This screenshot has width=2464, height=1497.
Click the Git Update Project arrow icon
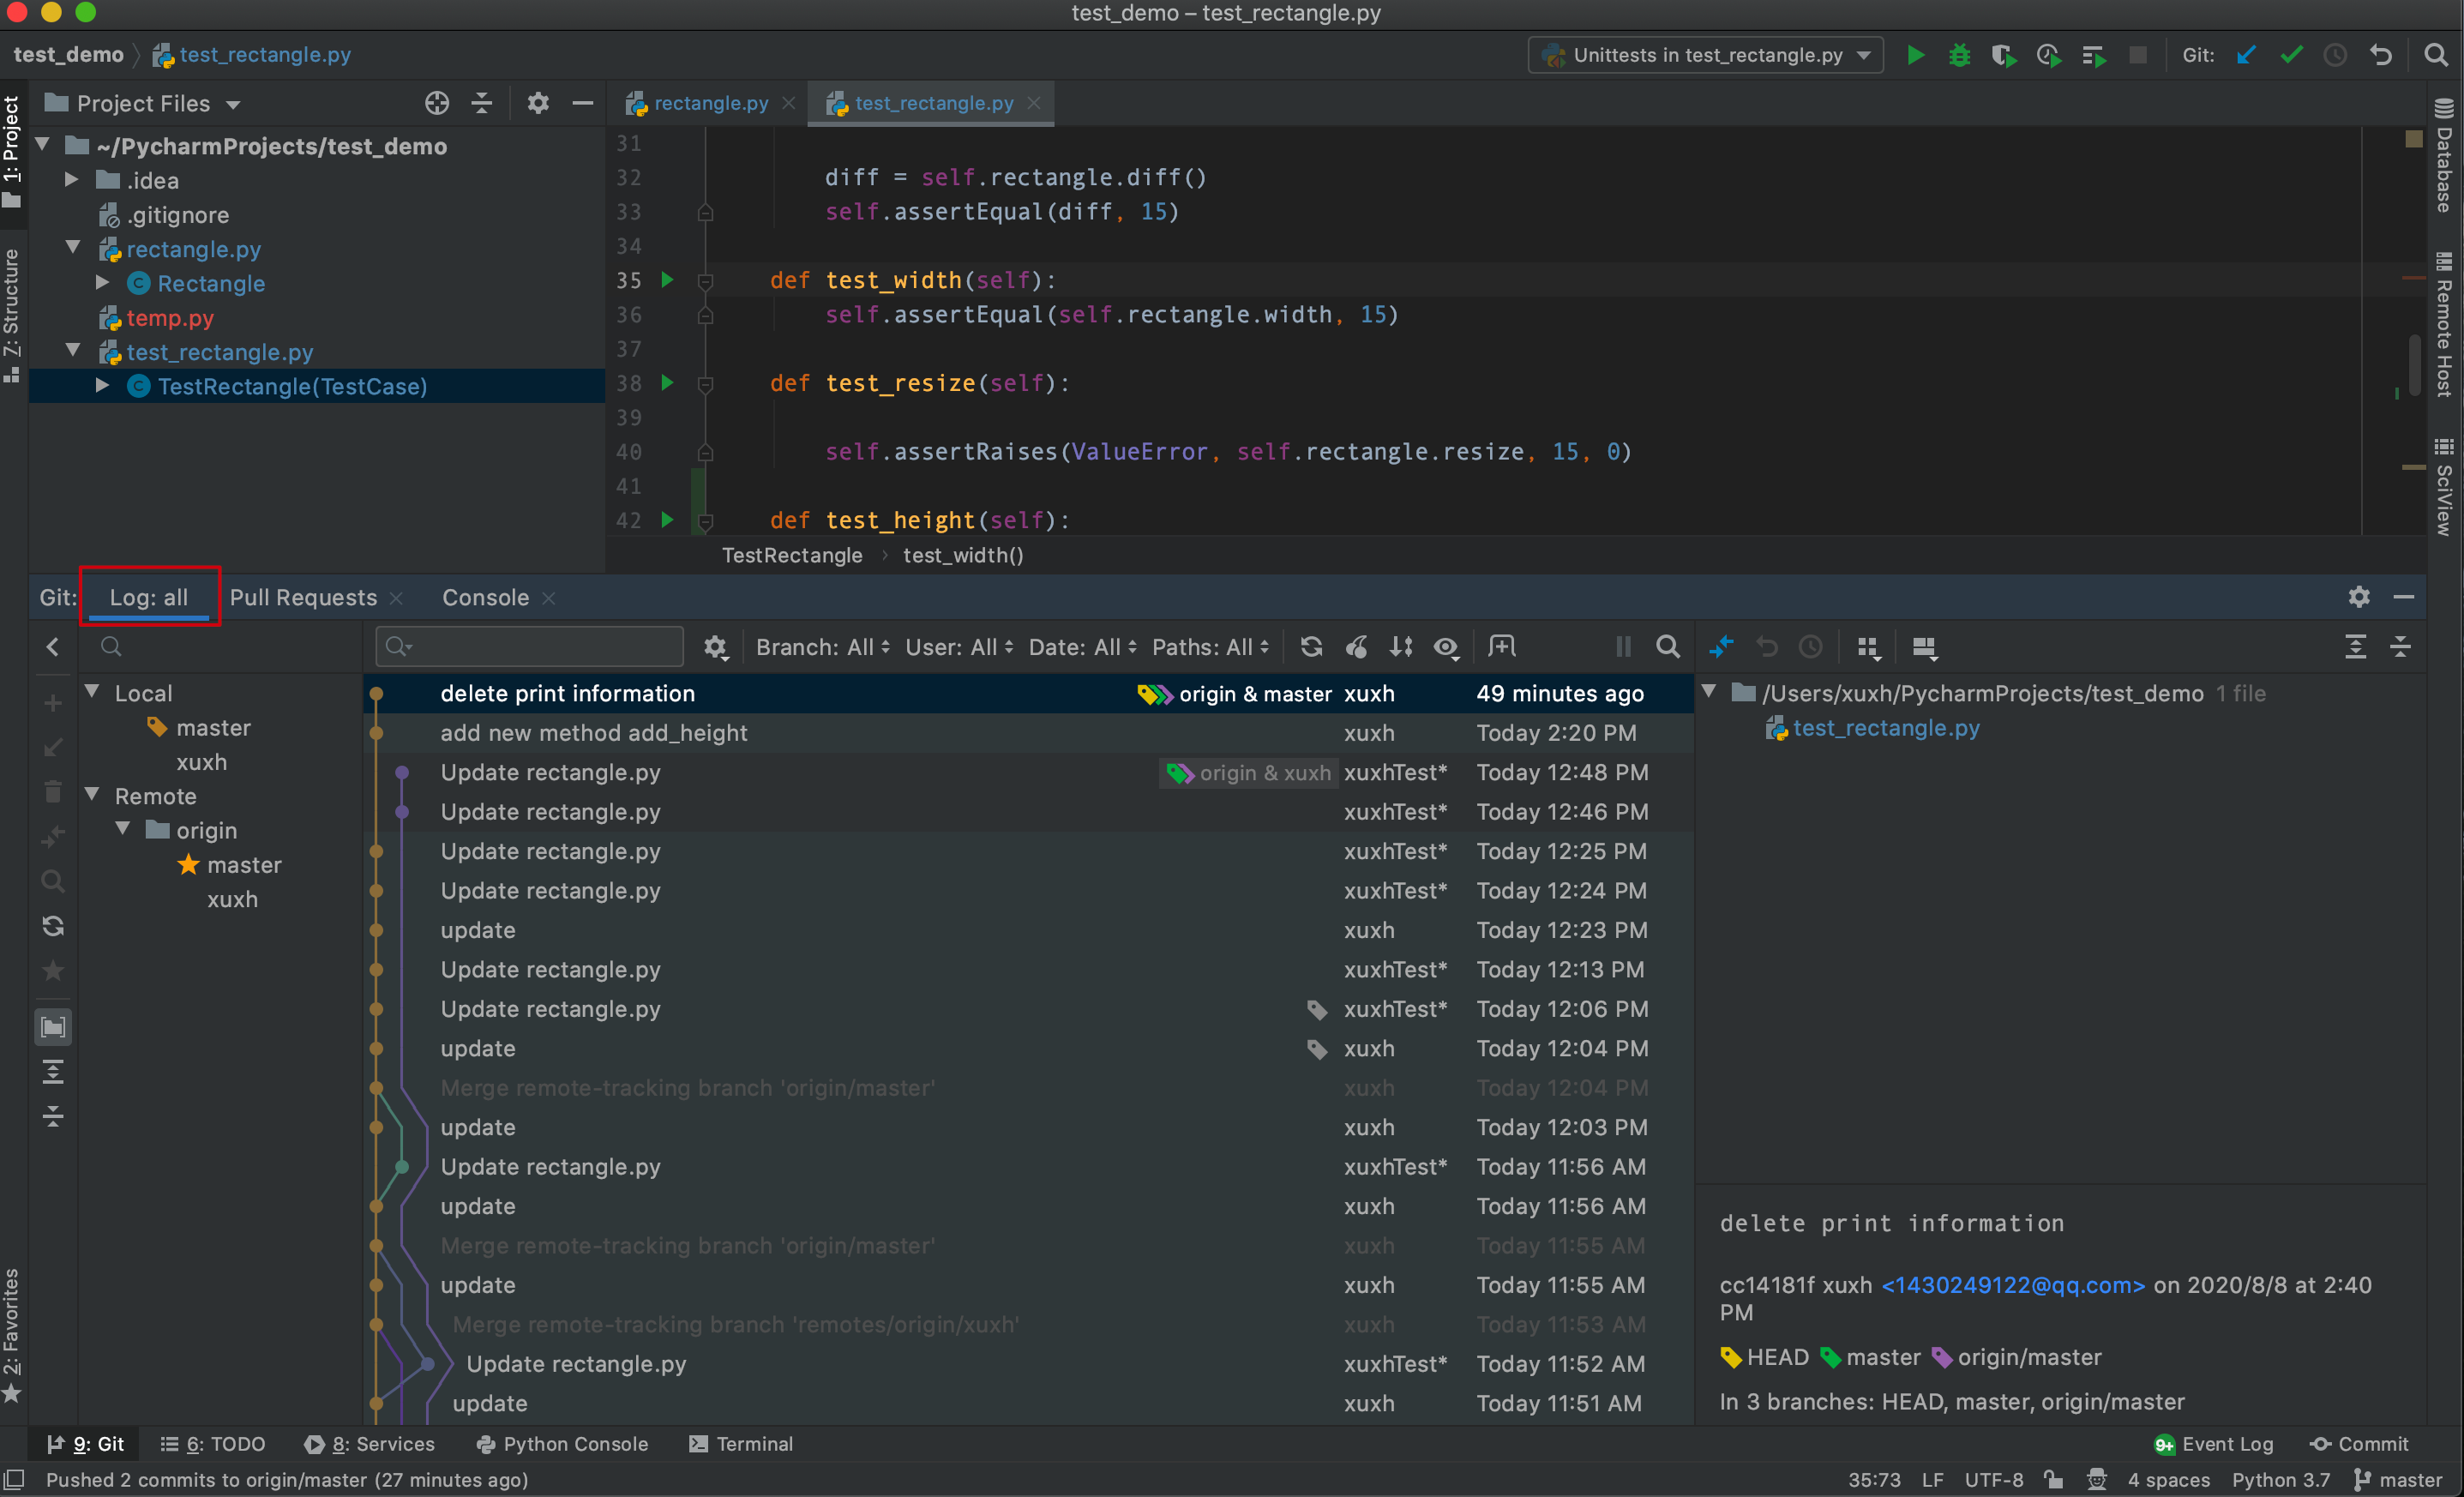point(2246,55)
